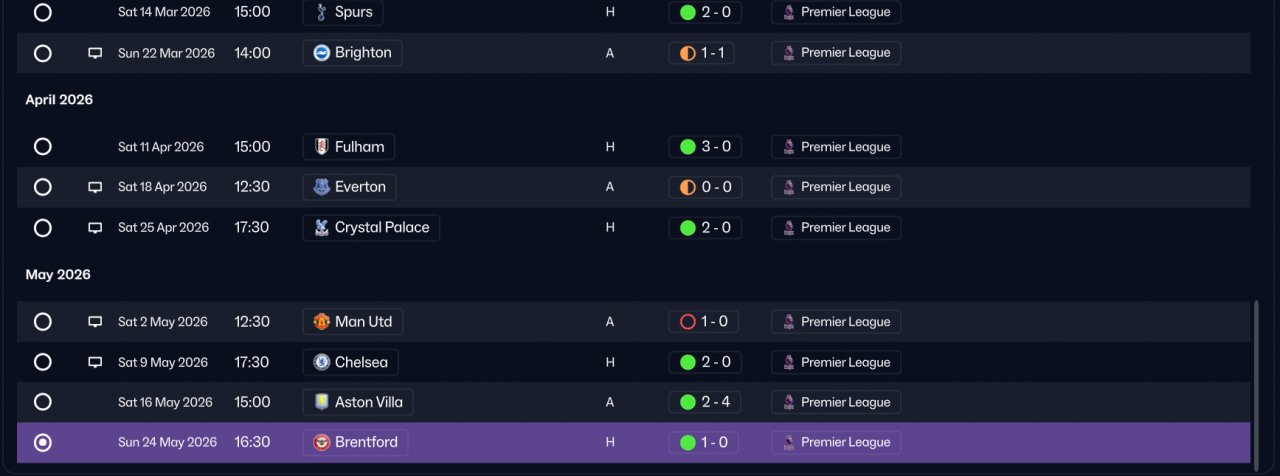Click the Crystal Palace crest
1280x476 pixels.
(322, 227)
